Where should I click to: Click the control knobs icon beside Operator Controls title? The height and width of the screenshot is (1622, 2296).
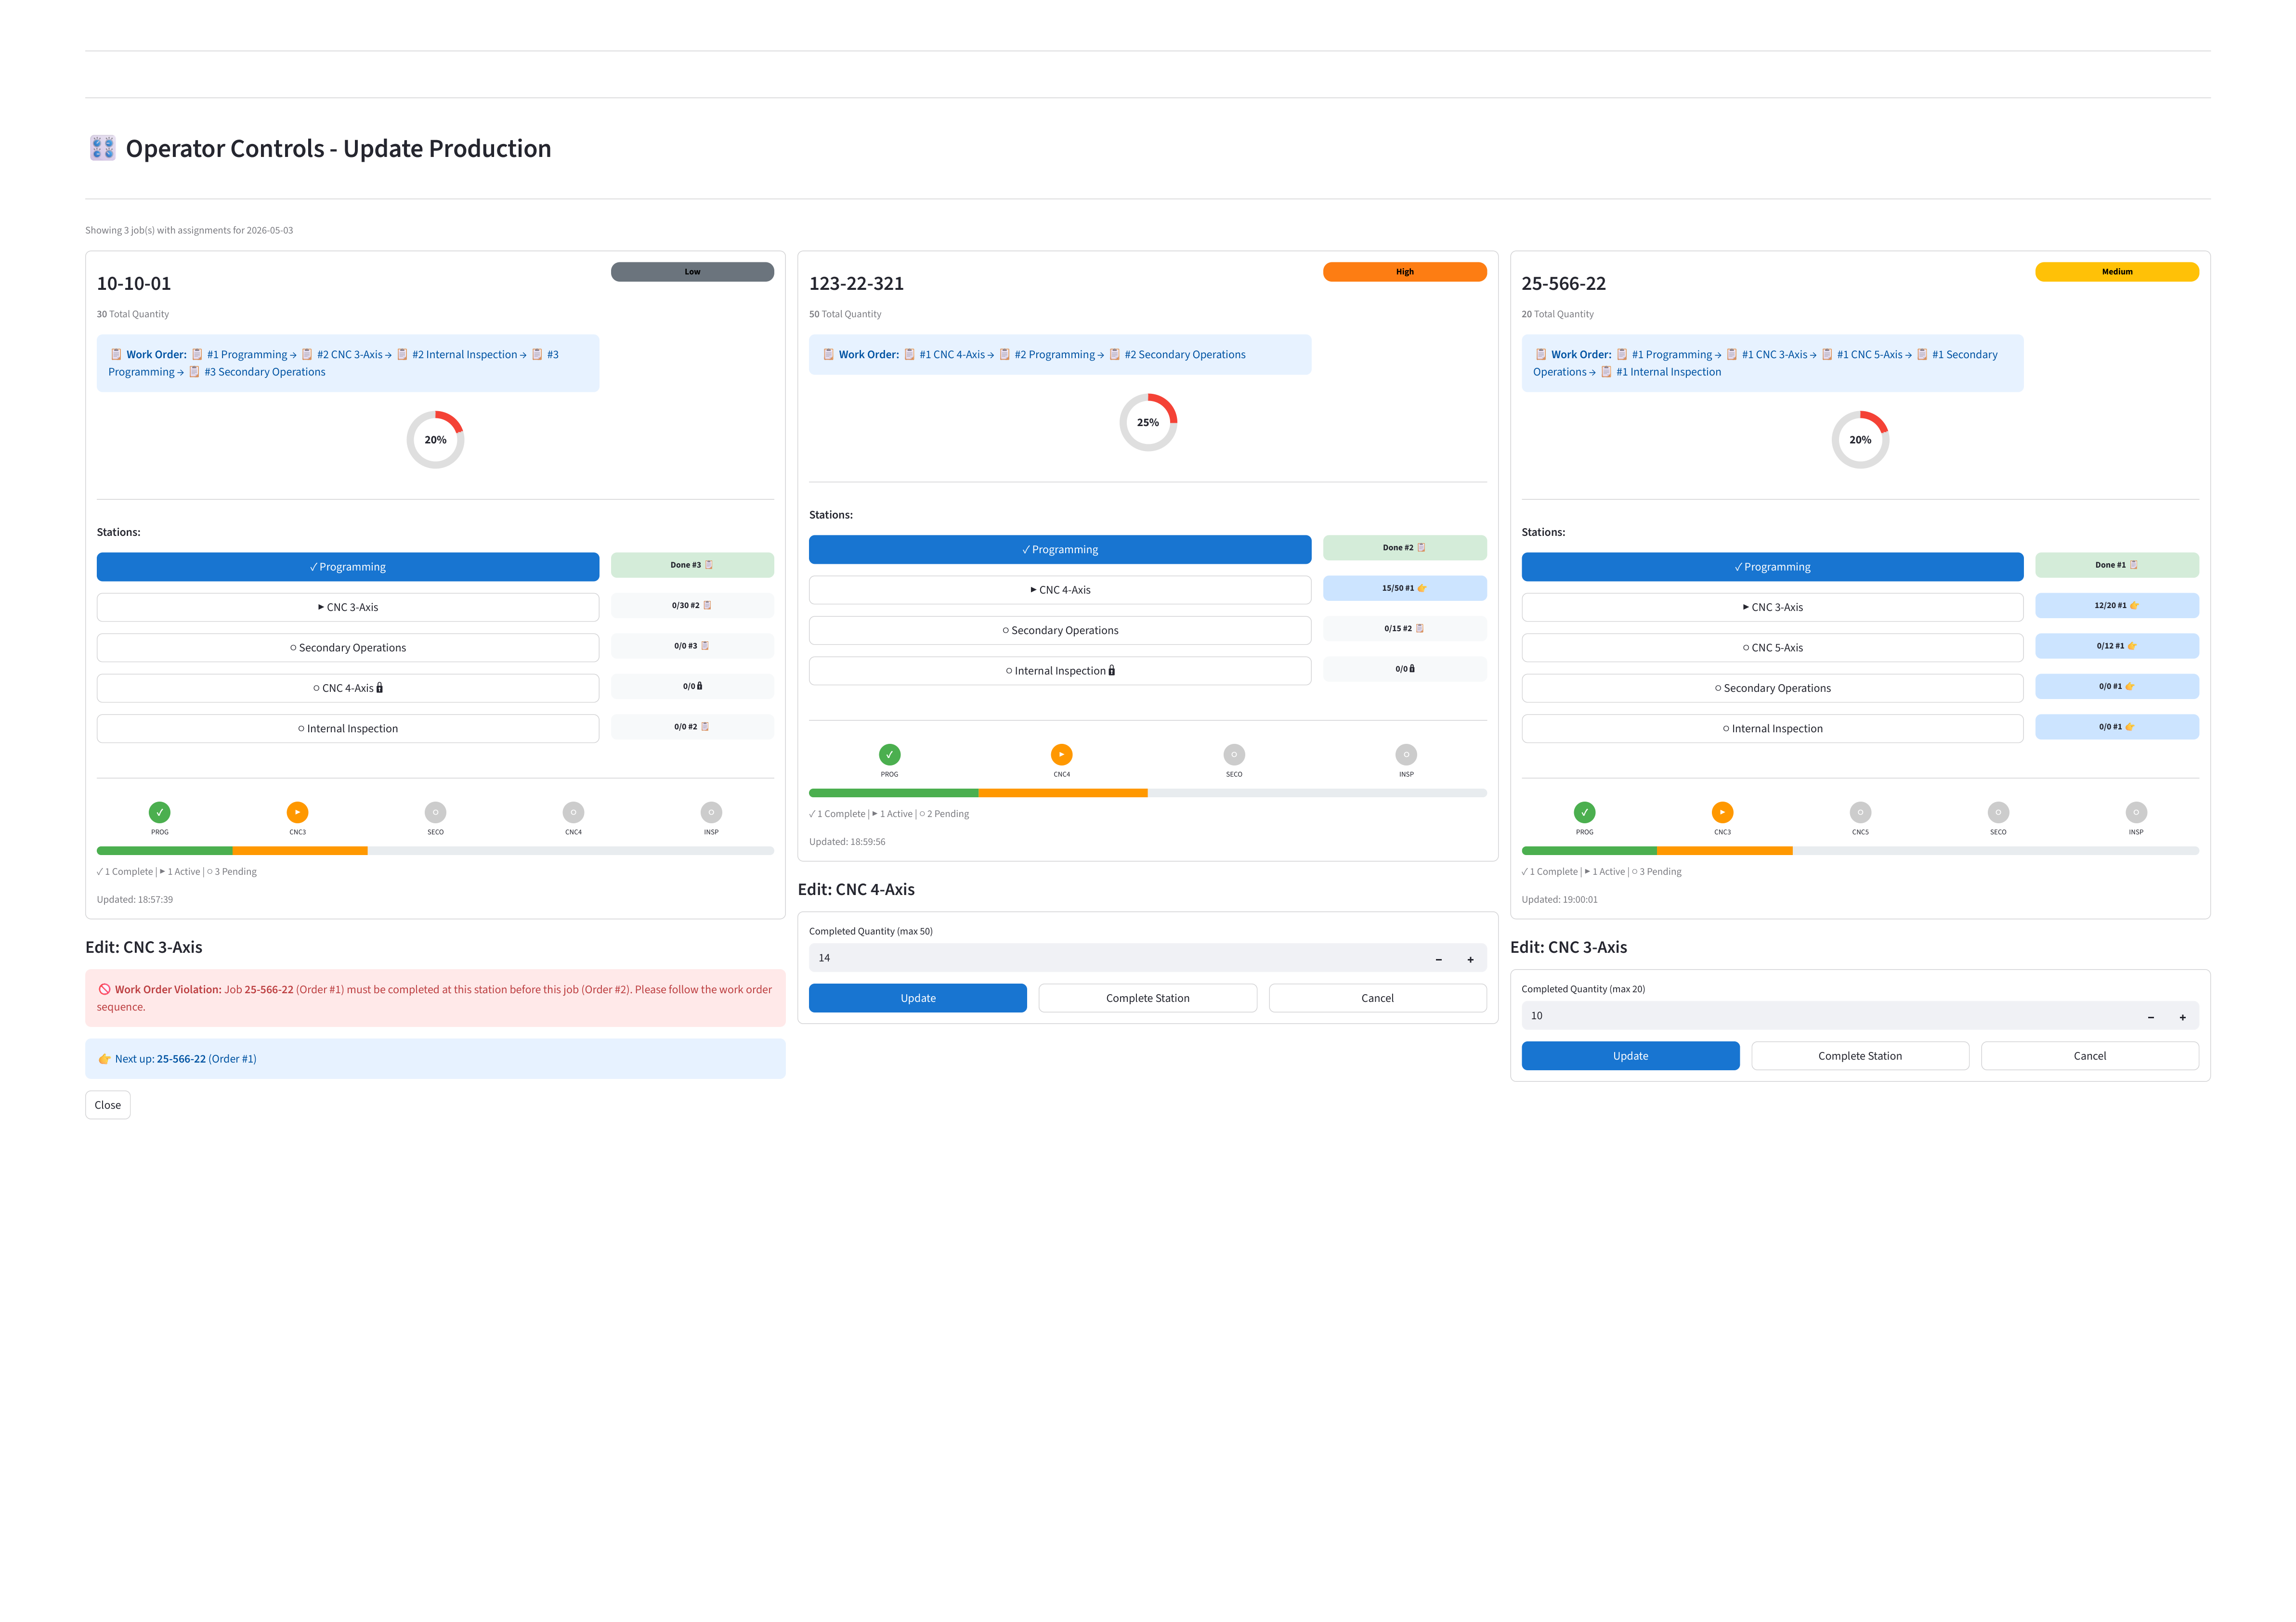click(102, 148)
